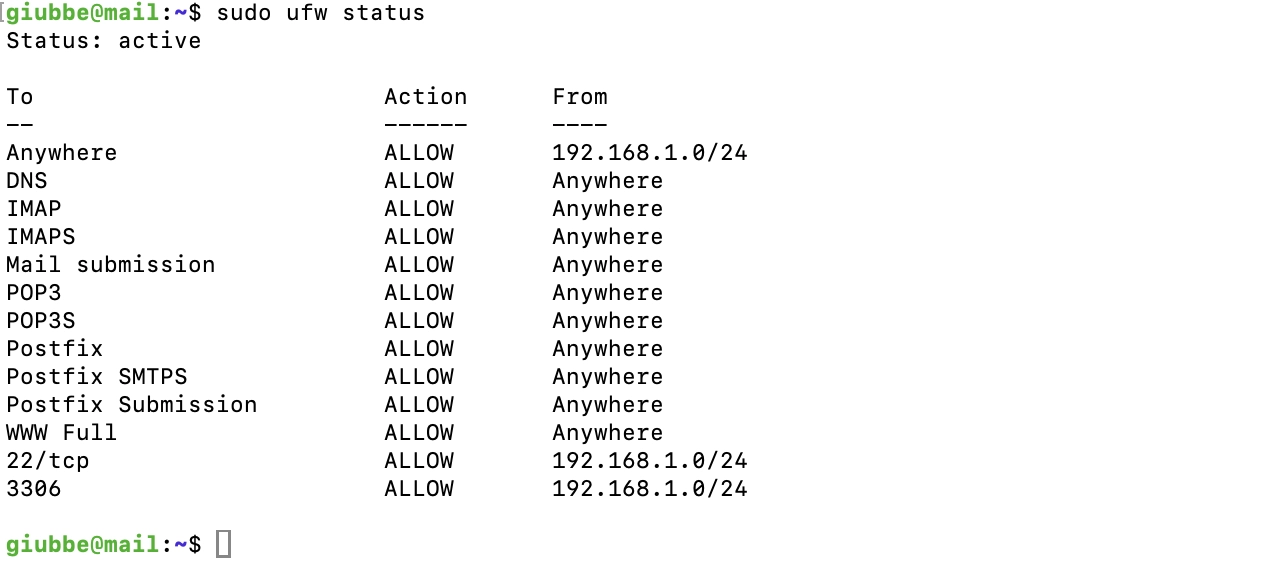Screen dimensions: 1280x570
Task: Click ALLOW in the 3306 row
Action: click(x=418, y=489)
